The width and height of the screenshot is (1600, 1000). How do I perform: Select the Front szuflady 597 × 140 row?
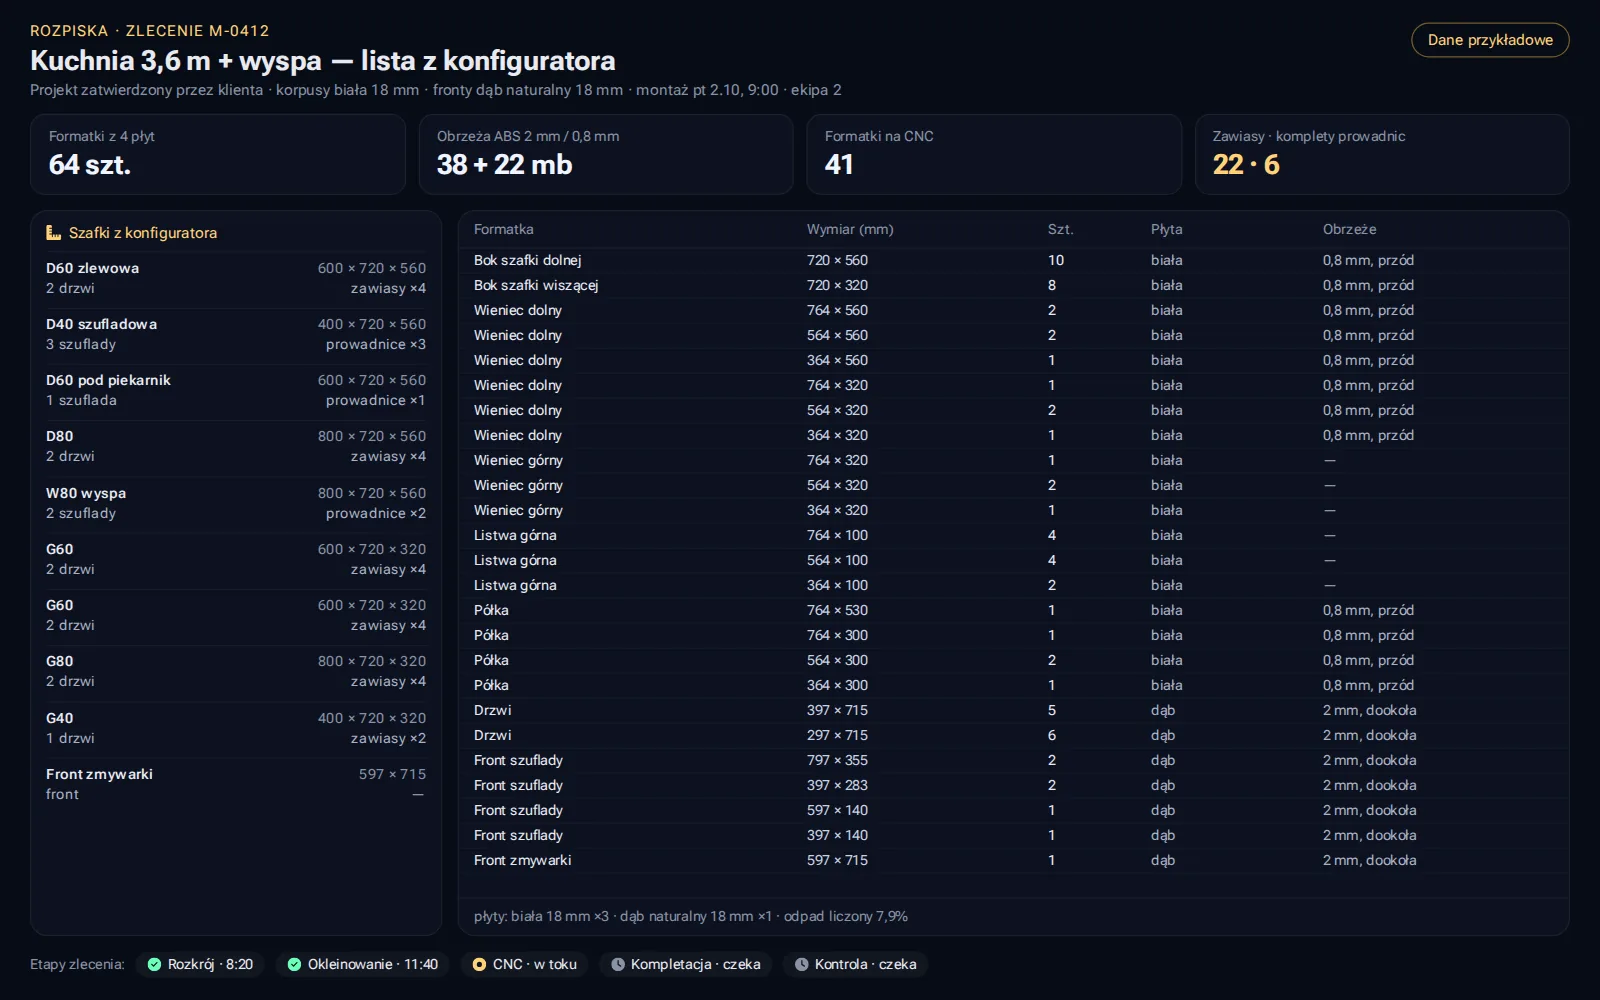[x=1013, y=810]
